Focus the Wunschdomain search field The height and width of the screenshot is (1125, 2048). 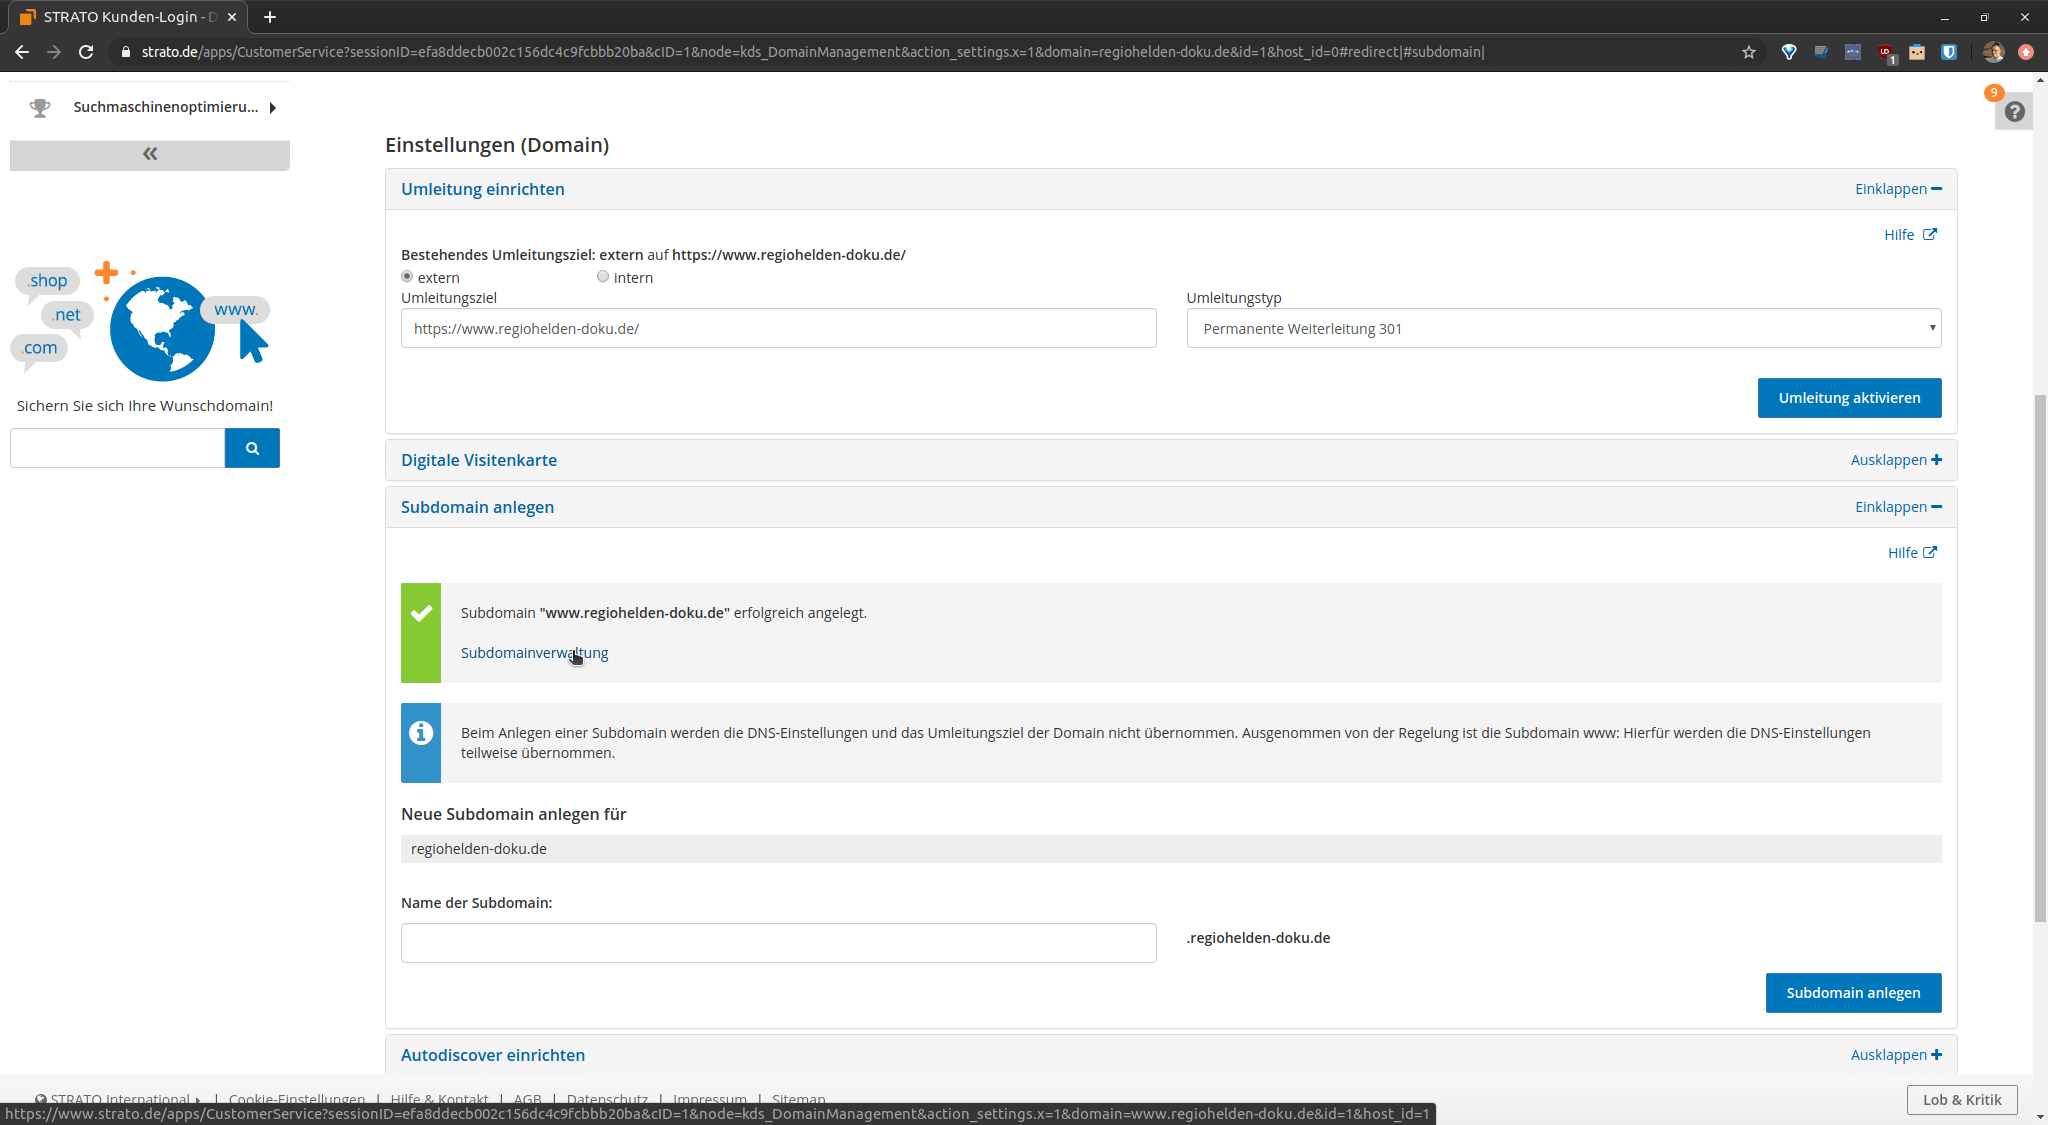coord(117,448)
